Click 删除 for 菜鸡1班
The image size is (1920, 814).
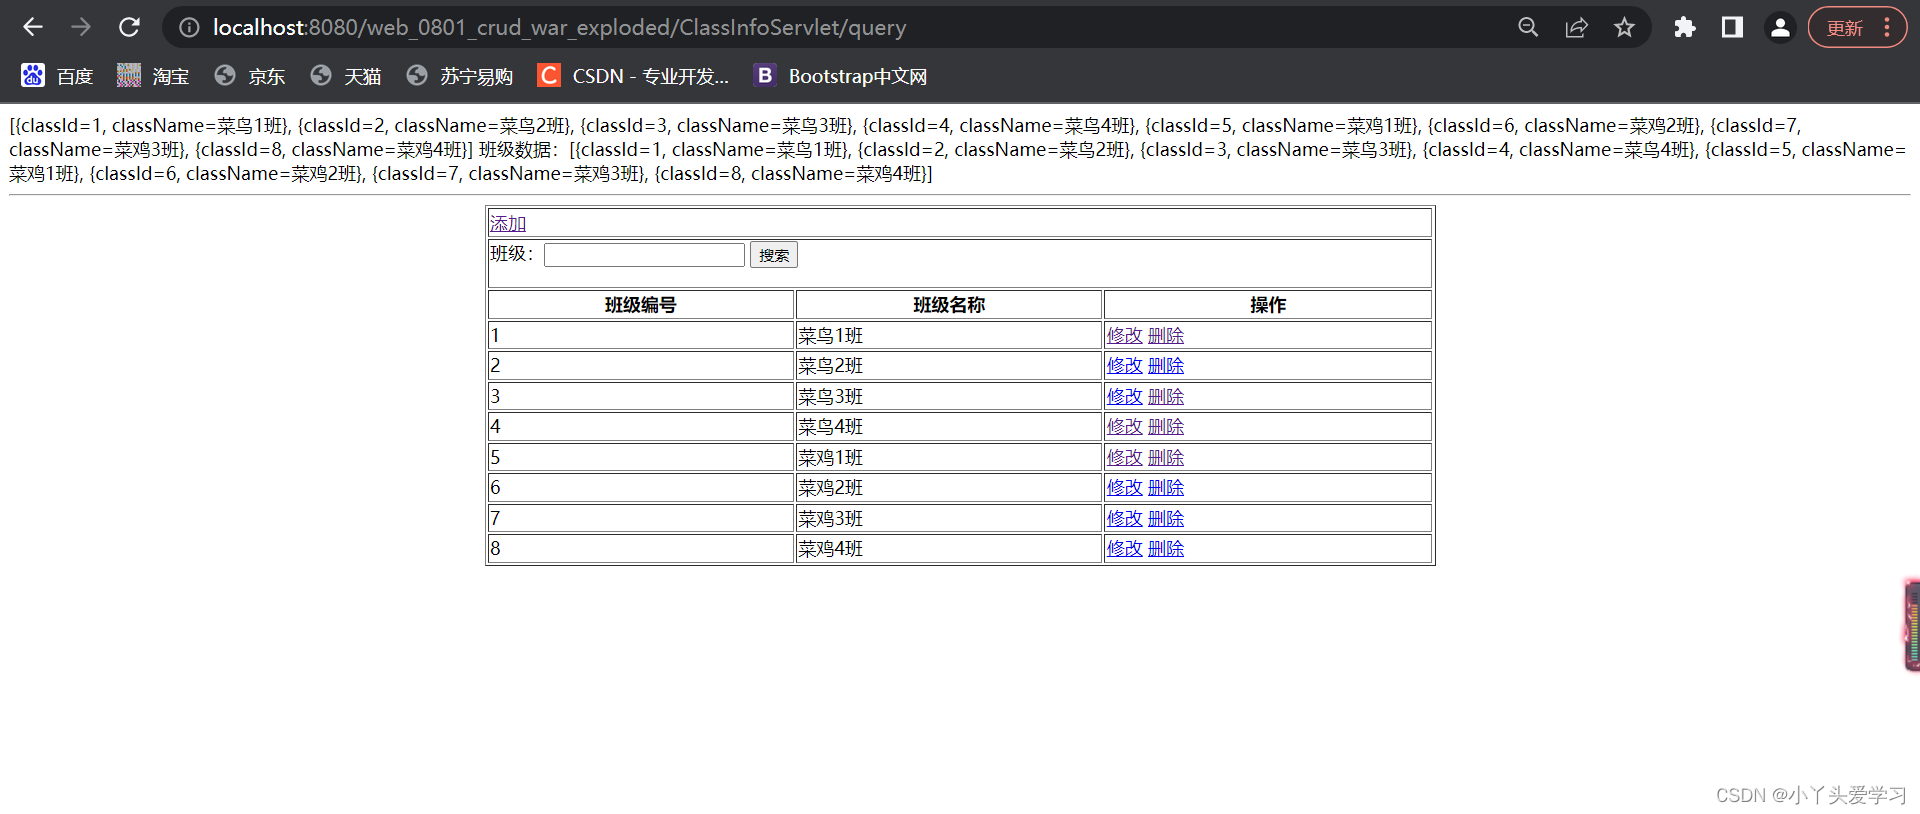tap(1166, 458)
